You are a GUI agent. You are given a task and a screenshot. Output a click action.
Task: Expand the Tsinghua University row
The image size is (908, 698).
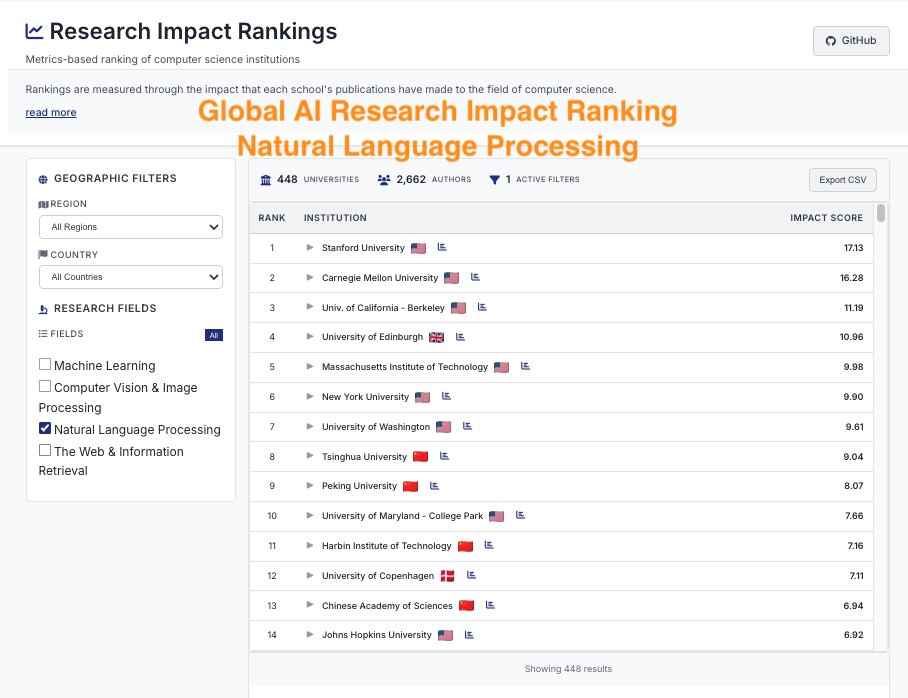310,456
